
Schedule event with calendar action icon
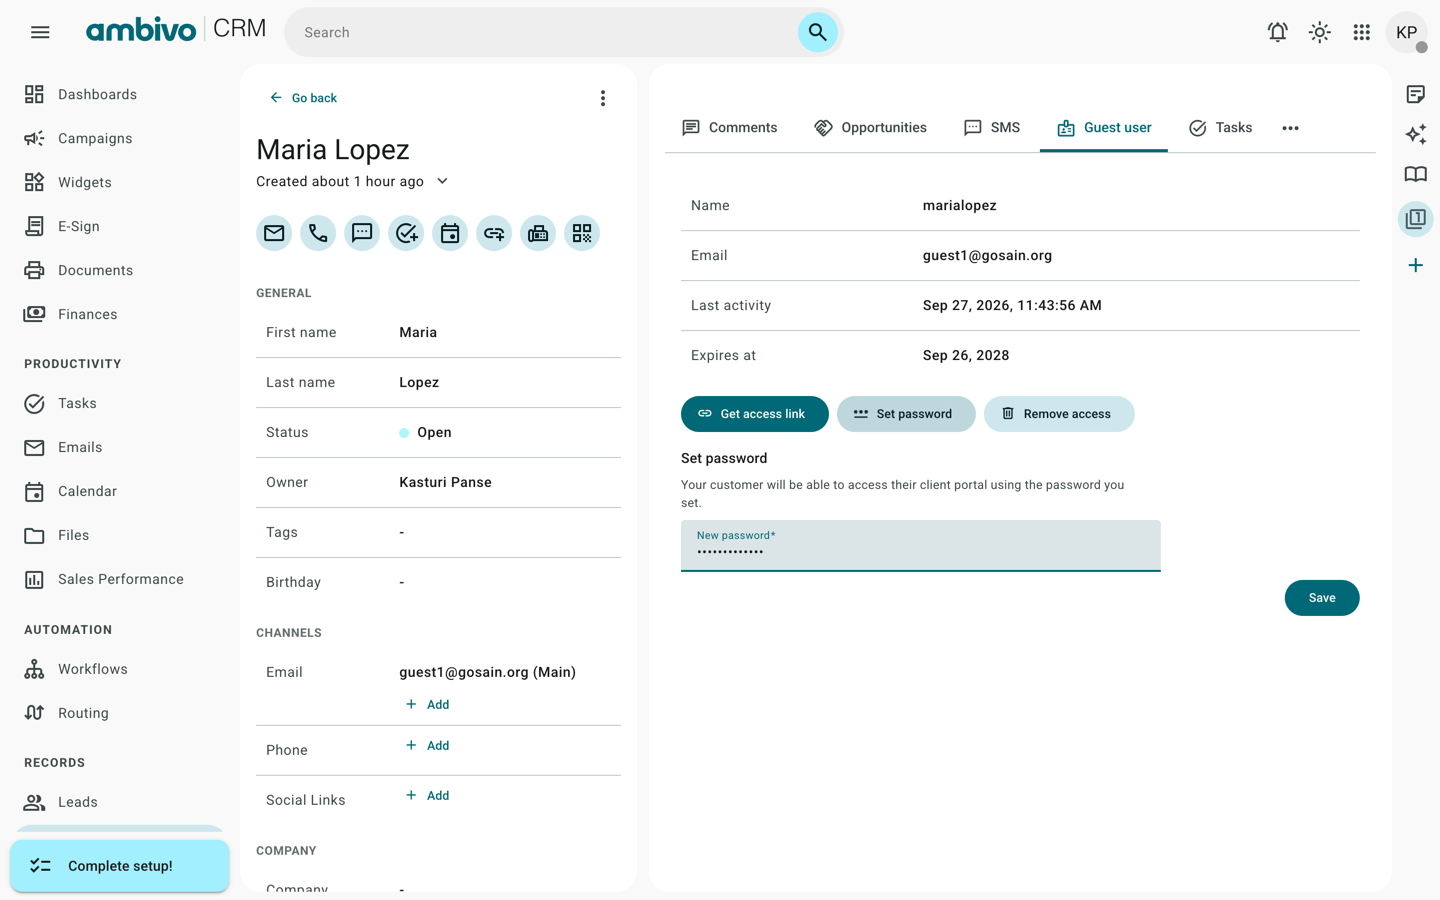click(x=450, y=233)
